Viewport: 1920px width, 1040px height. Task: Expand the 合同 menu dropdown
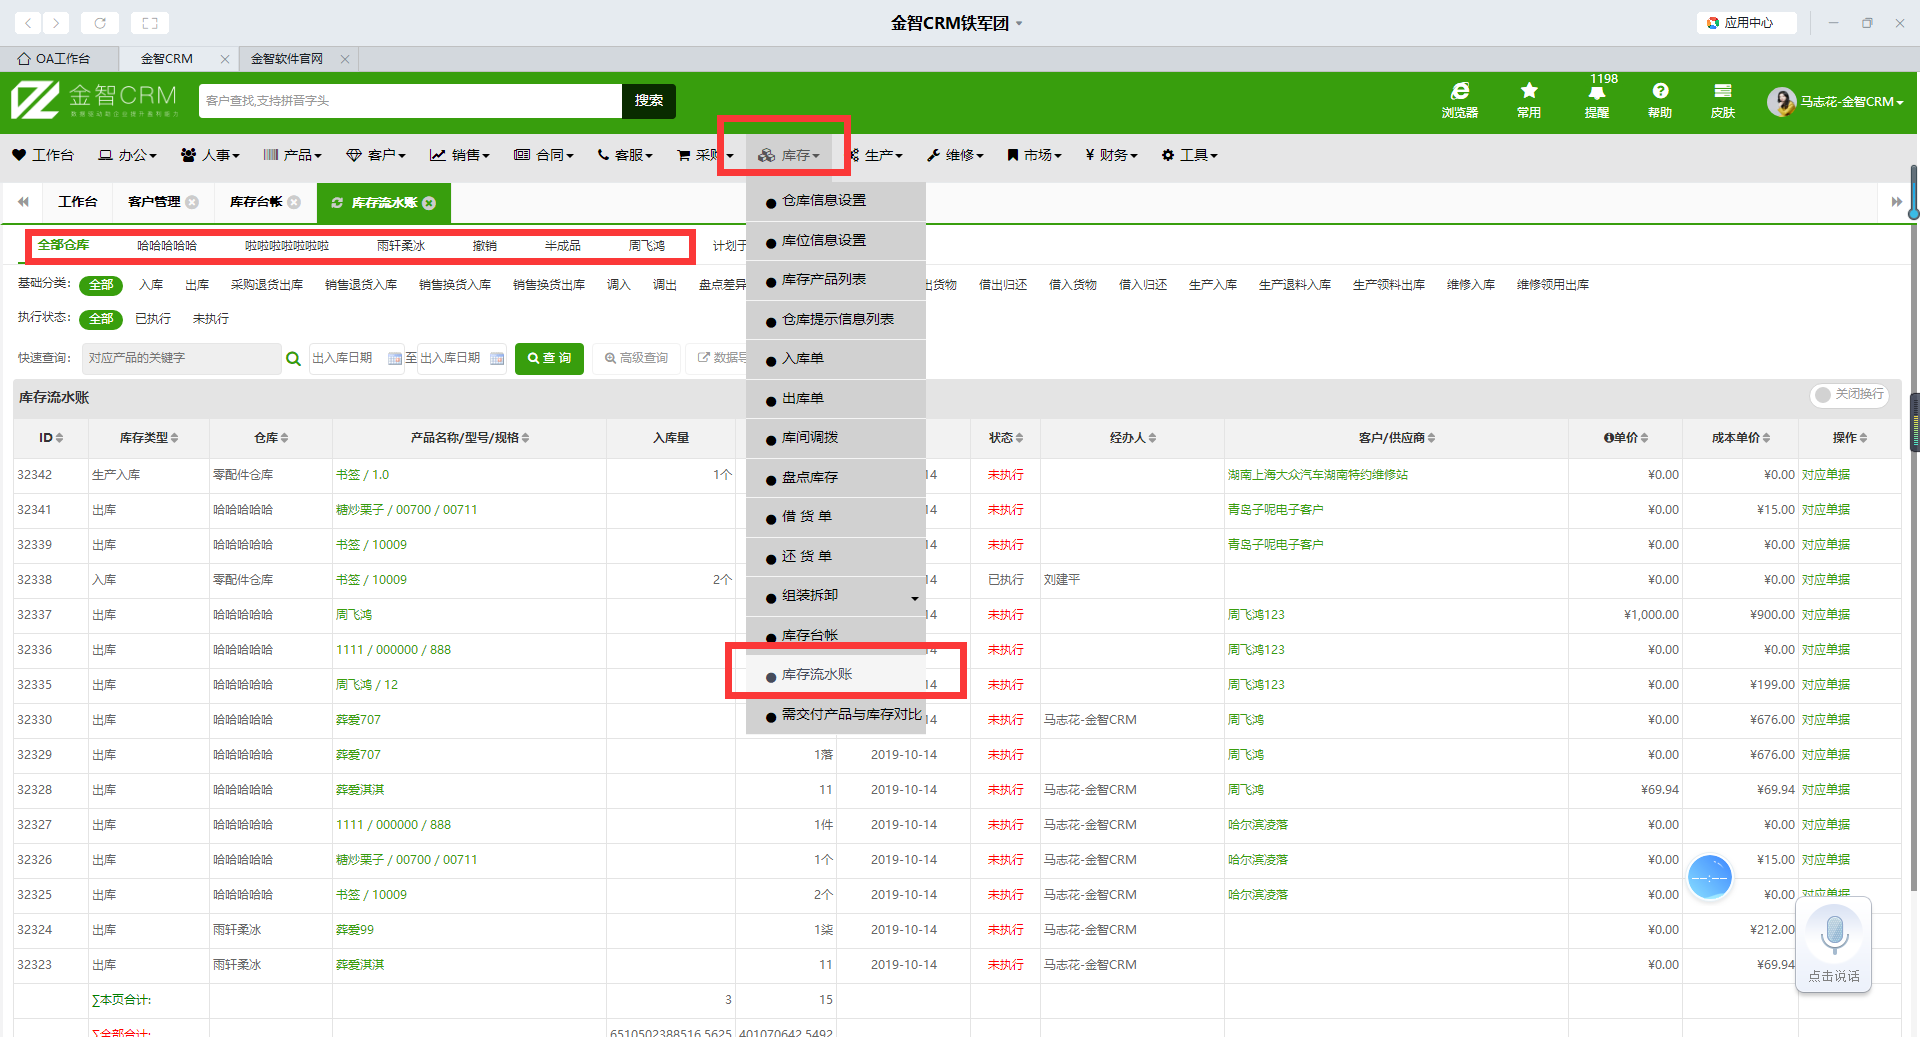coord(544,155)
